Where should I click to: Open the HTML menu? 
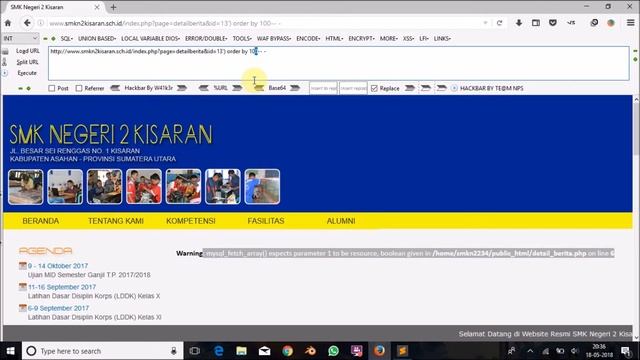coord(334,38)
